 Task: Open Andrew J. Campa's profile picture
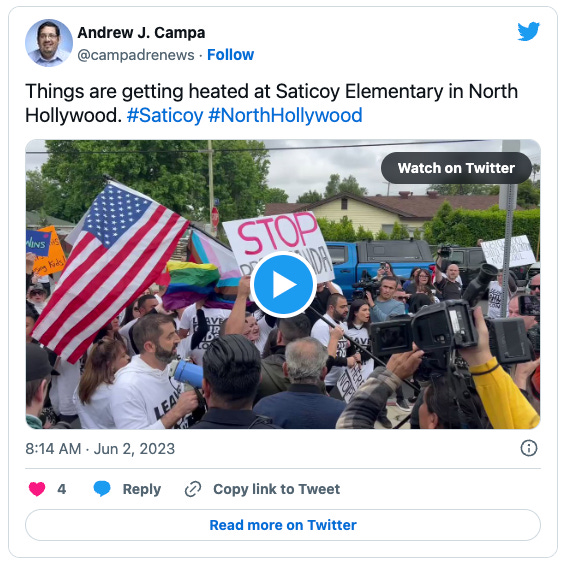click(49, 43)
